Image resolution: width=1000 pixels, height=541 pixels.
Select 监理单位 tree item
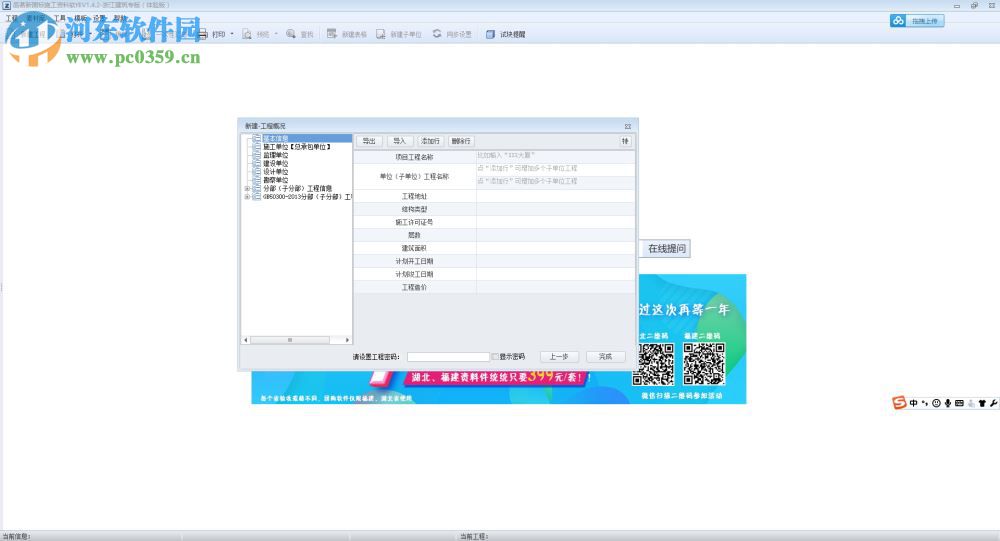(276, 155)
